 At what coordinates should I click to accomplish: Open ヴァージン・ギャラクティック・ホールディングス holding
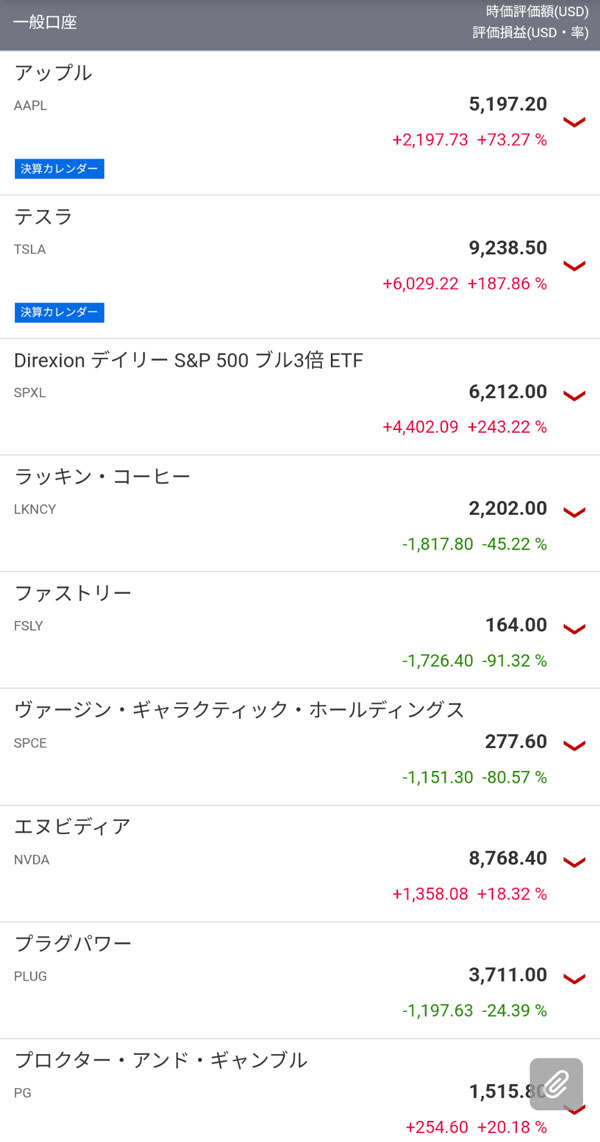pos(239,710)
